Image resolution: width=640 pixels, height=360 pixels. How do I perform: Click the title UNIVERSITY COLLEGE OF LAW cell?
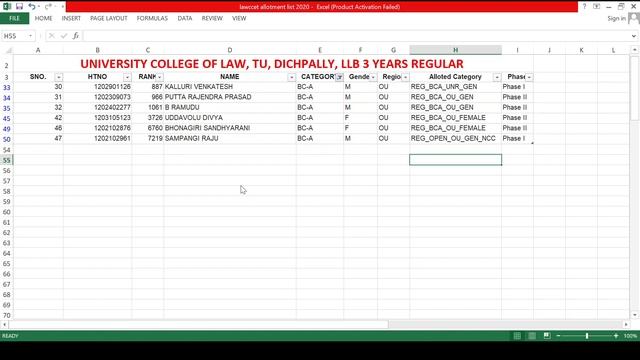272,64
